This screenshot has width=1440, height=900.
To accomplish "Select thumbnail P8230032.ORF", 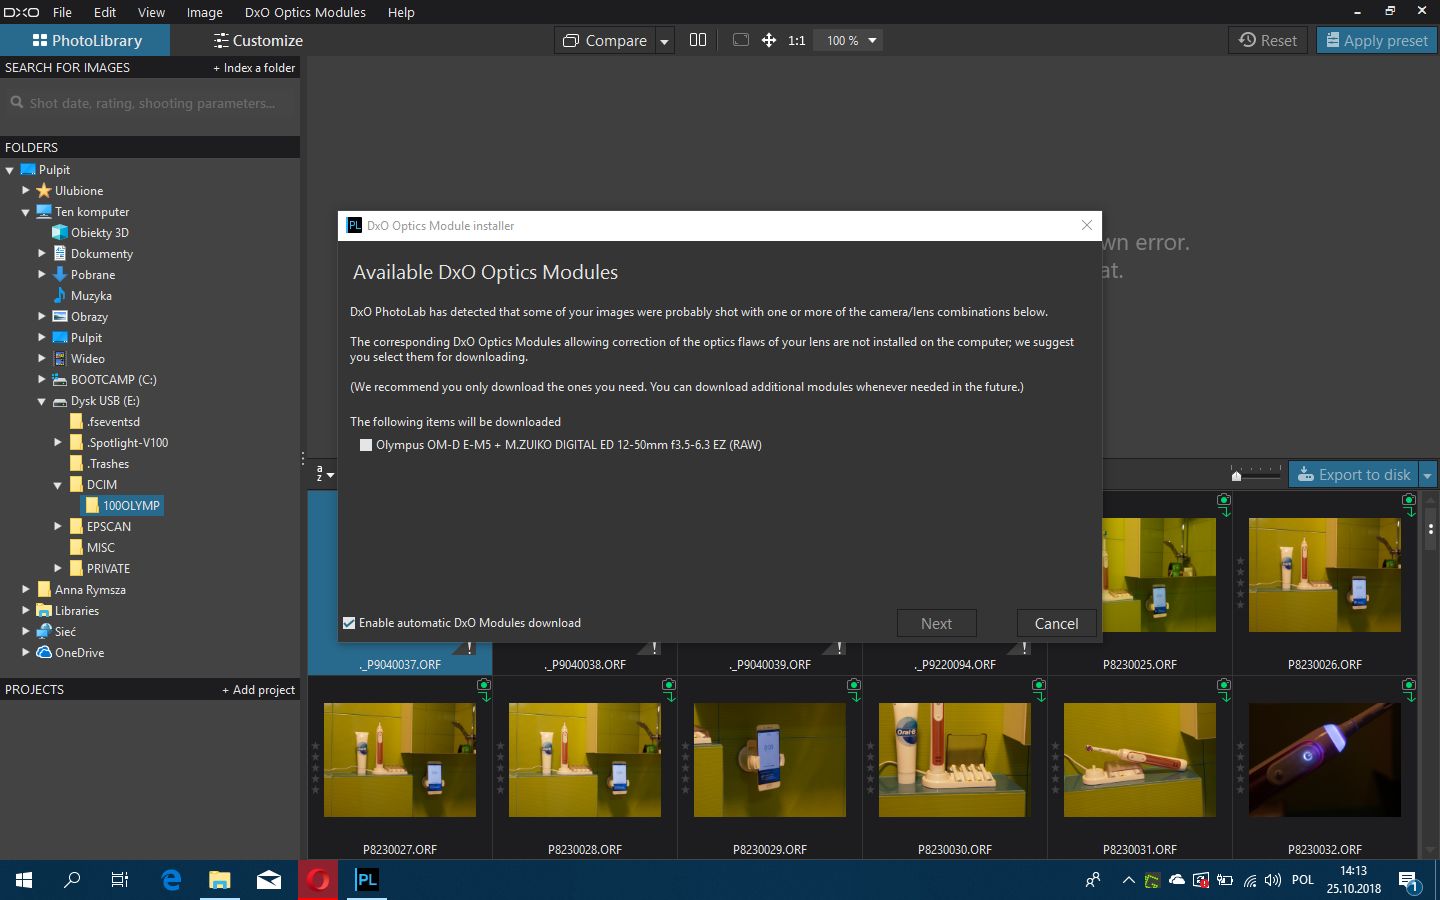I will 1325,760.
